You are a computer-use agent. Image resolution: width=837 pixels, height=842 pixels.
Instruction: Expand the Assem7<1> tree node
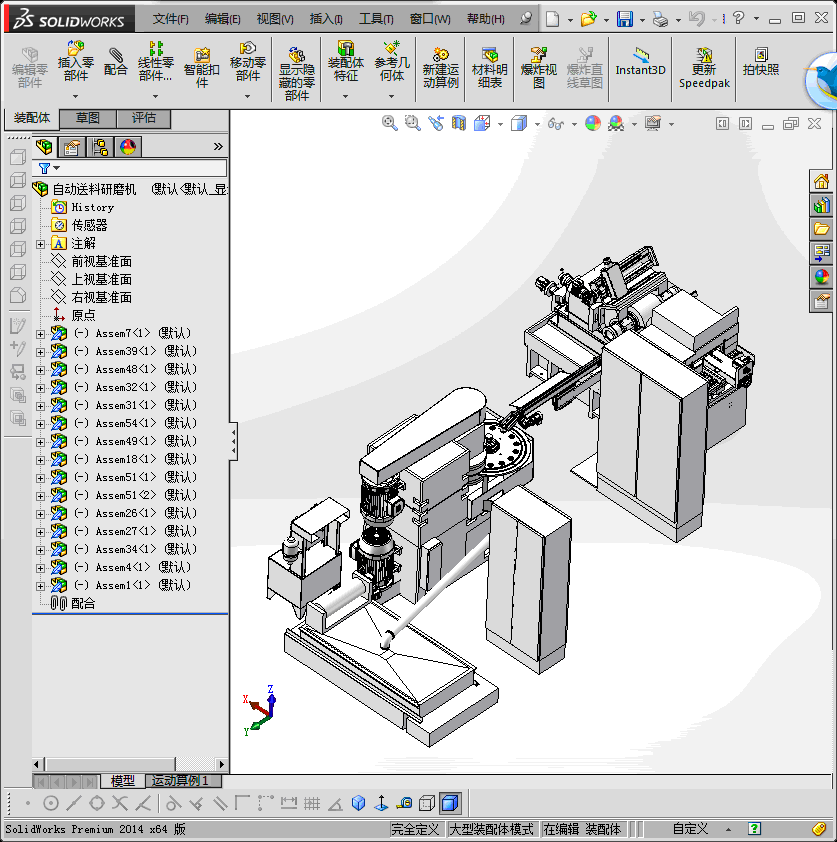coord(40,334)
